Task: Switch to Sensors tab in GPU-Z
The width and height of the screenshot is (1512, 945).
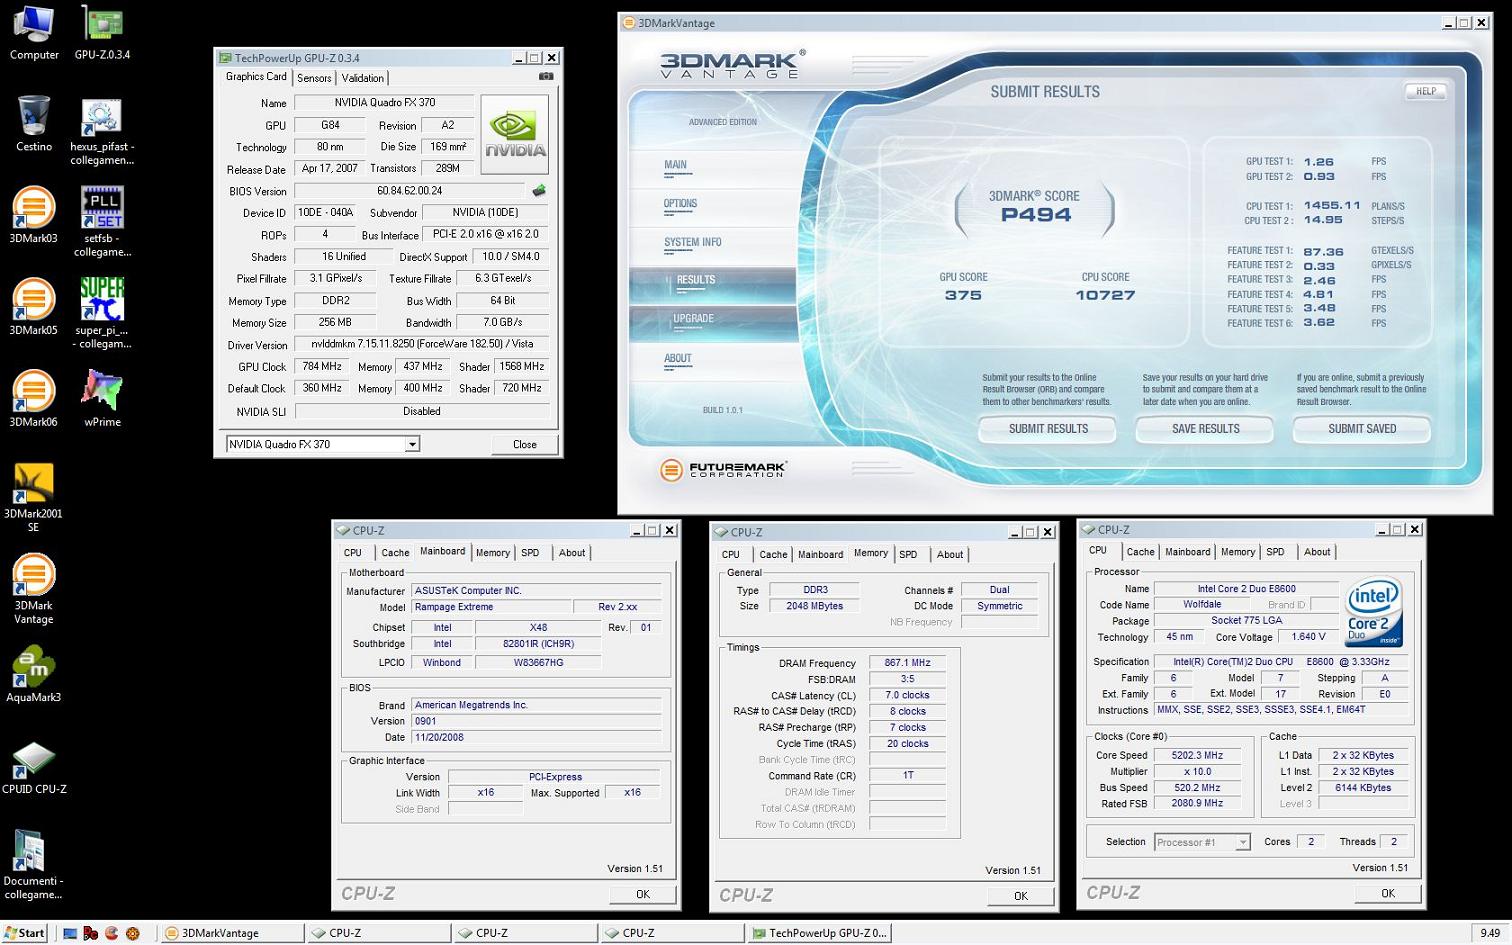Action: pos(314,78)
